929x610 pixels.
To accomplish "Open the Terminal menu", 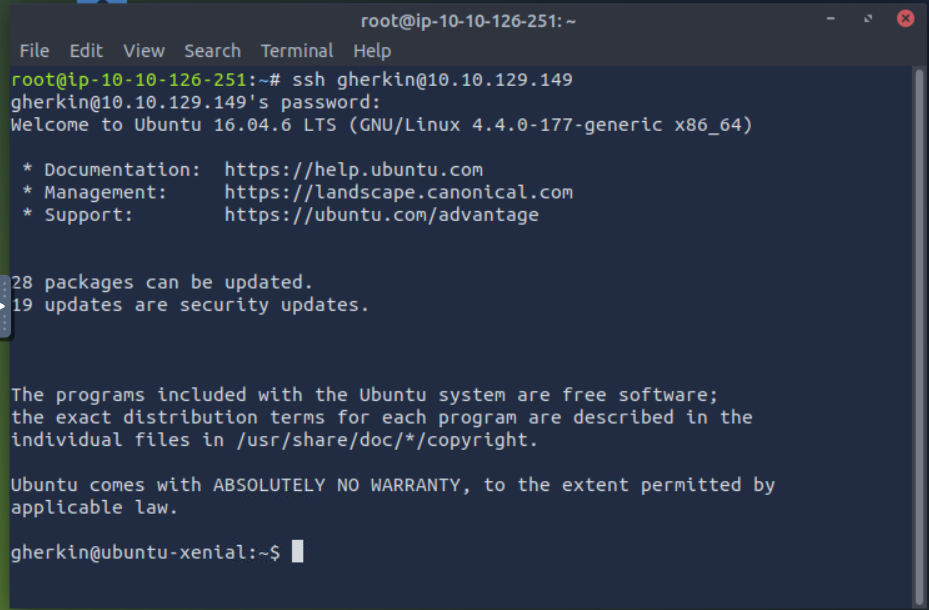I will (x=297, y=50).
